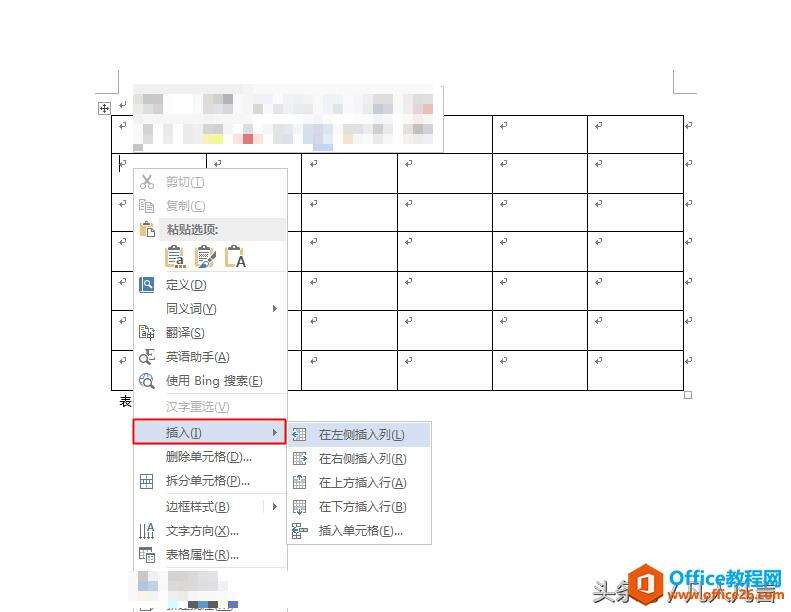Click the table move handle icon
Viewport: 791px width, 612px height.
104,108
